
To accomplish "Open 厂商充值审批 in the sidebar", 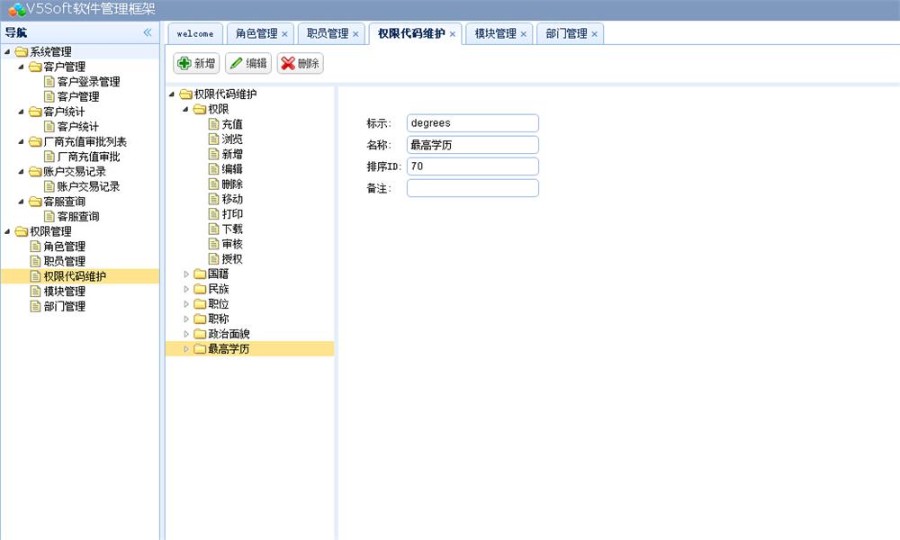I will point(88,157).
